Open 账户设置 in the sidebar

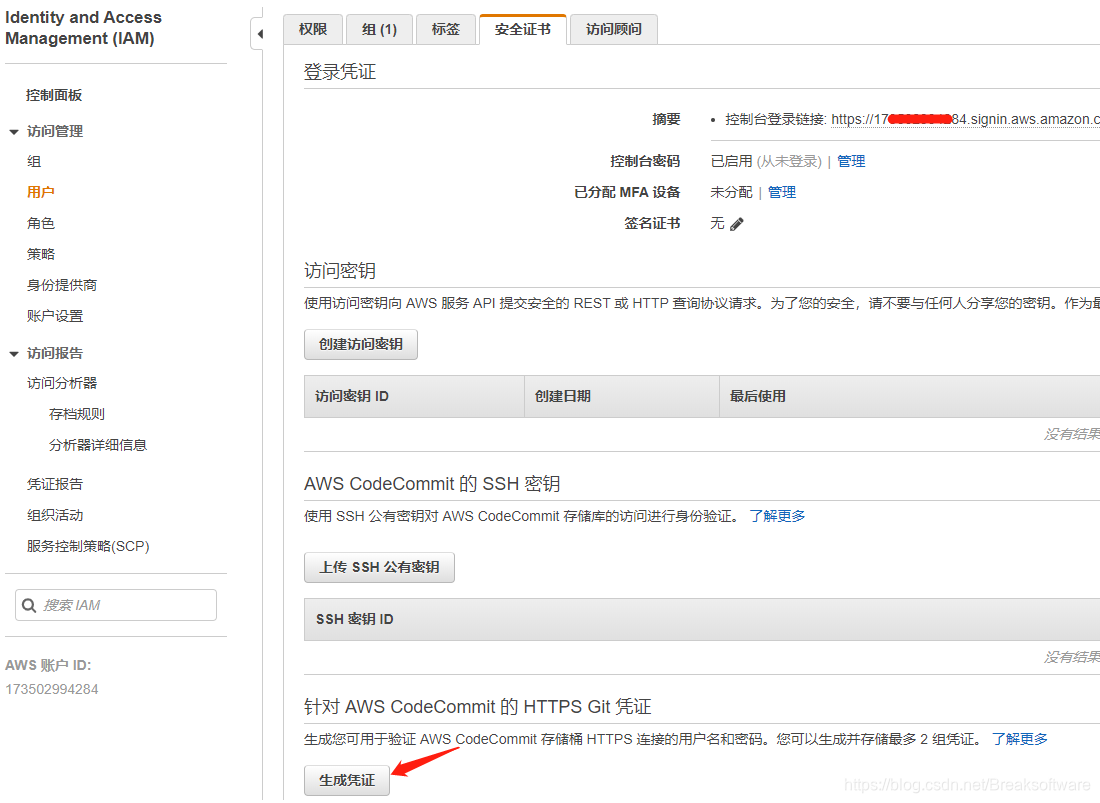pos(55,316)
